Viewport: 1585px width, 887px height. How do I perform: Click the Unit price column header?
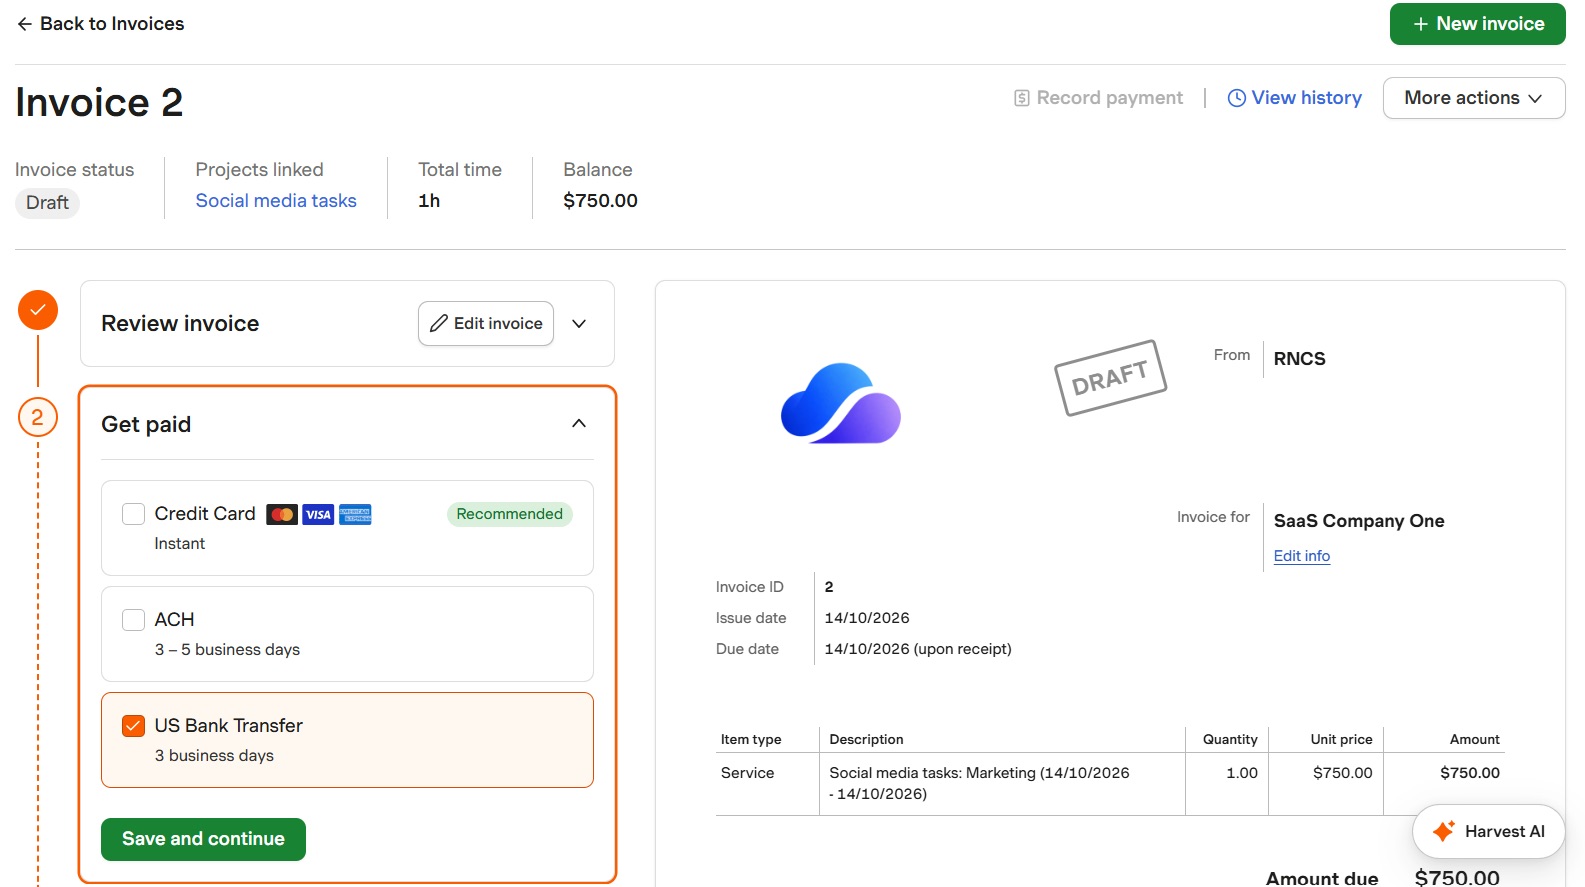click(x=1342, y=740)
